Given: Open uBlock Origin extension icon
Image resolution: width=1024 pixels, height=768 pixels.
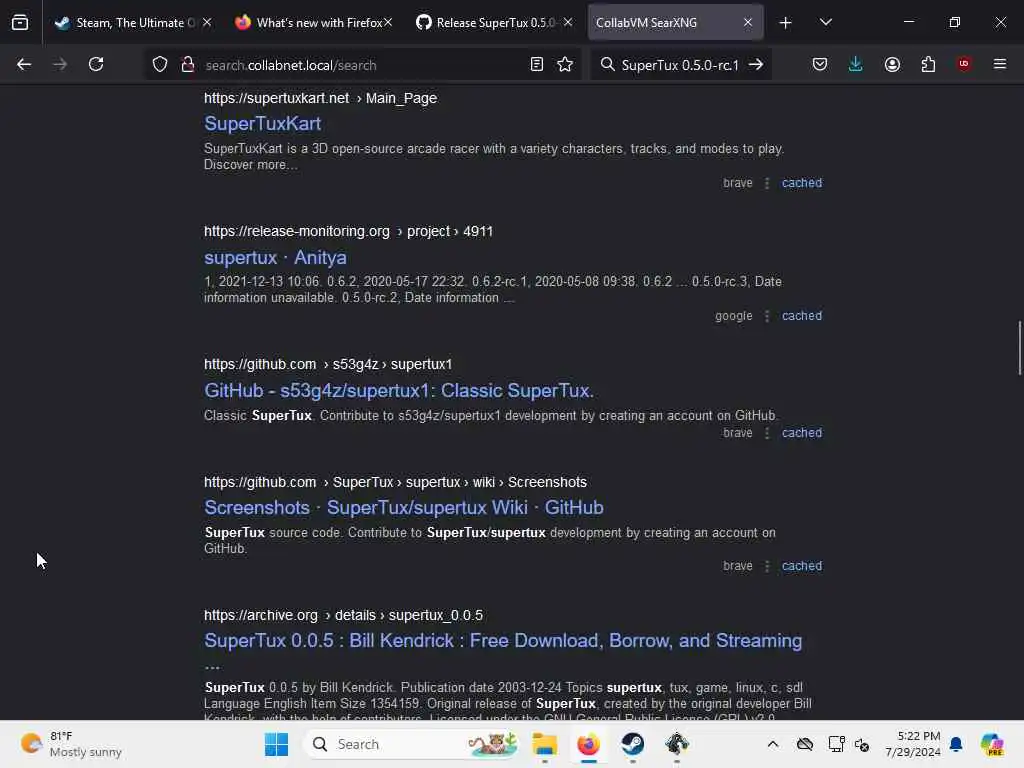Looking at the screenshot, I should pyautogui.click(x=964, y=63).
